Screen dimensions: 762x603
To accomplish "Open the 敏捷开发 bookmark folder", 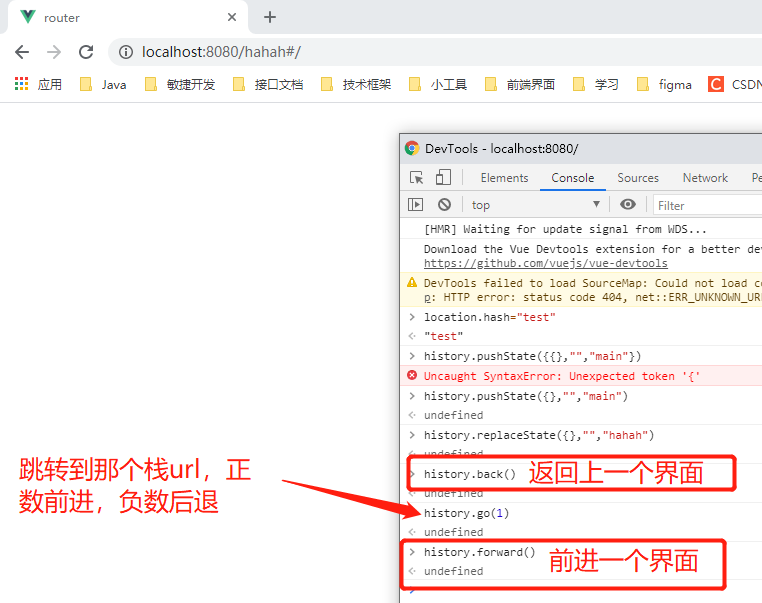I will (180, 85).
